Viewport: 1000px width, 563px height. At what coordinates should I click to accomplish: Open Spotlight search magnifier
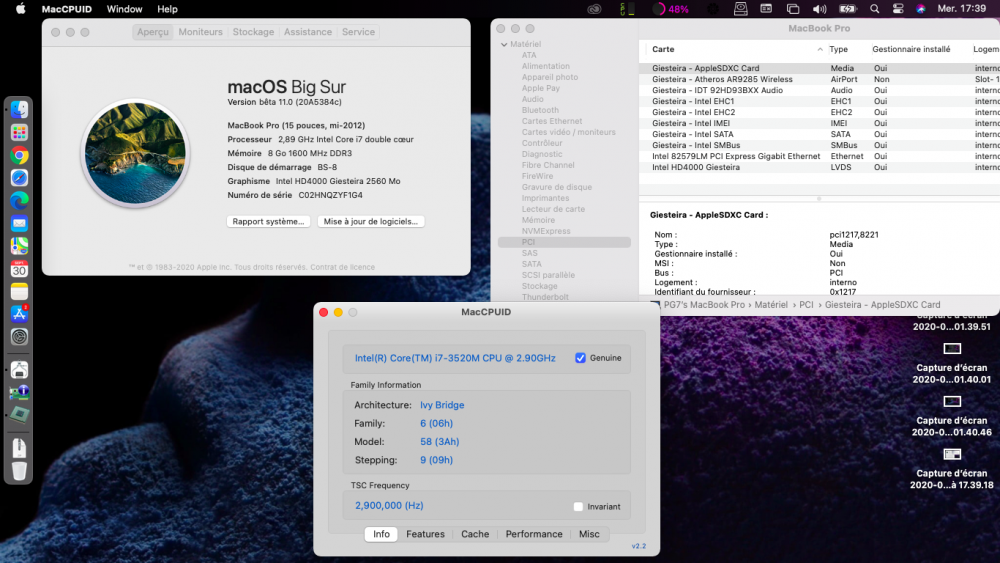pos(874,9)
